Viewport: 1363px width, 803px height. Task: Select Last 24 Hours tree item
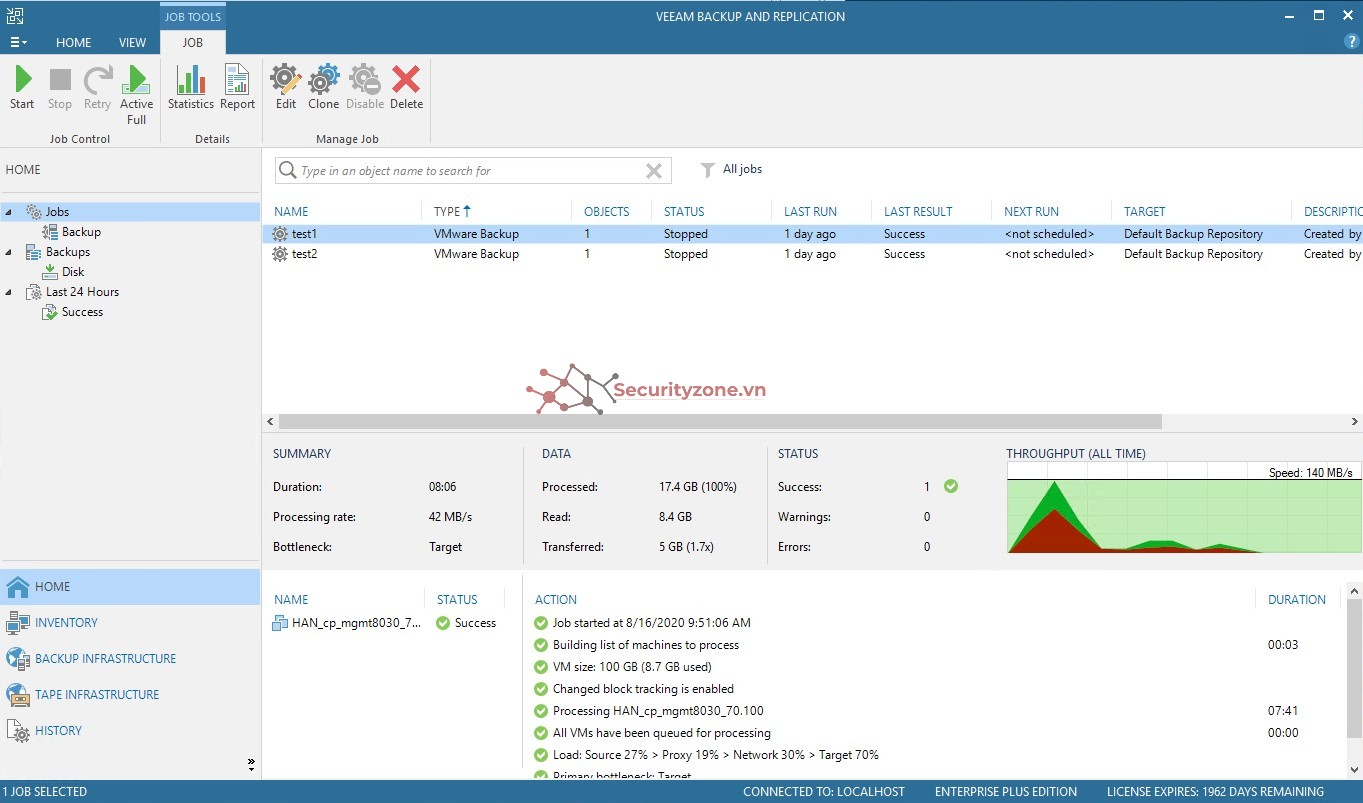[82, 292]
